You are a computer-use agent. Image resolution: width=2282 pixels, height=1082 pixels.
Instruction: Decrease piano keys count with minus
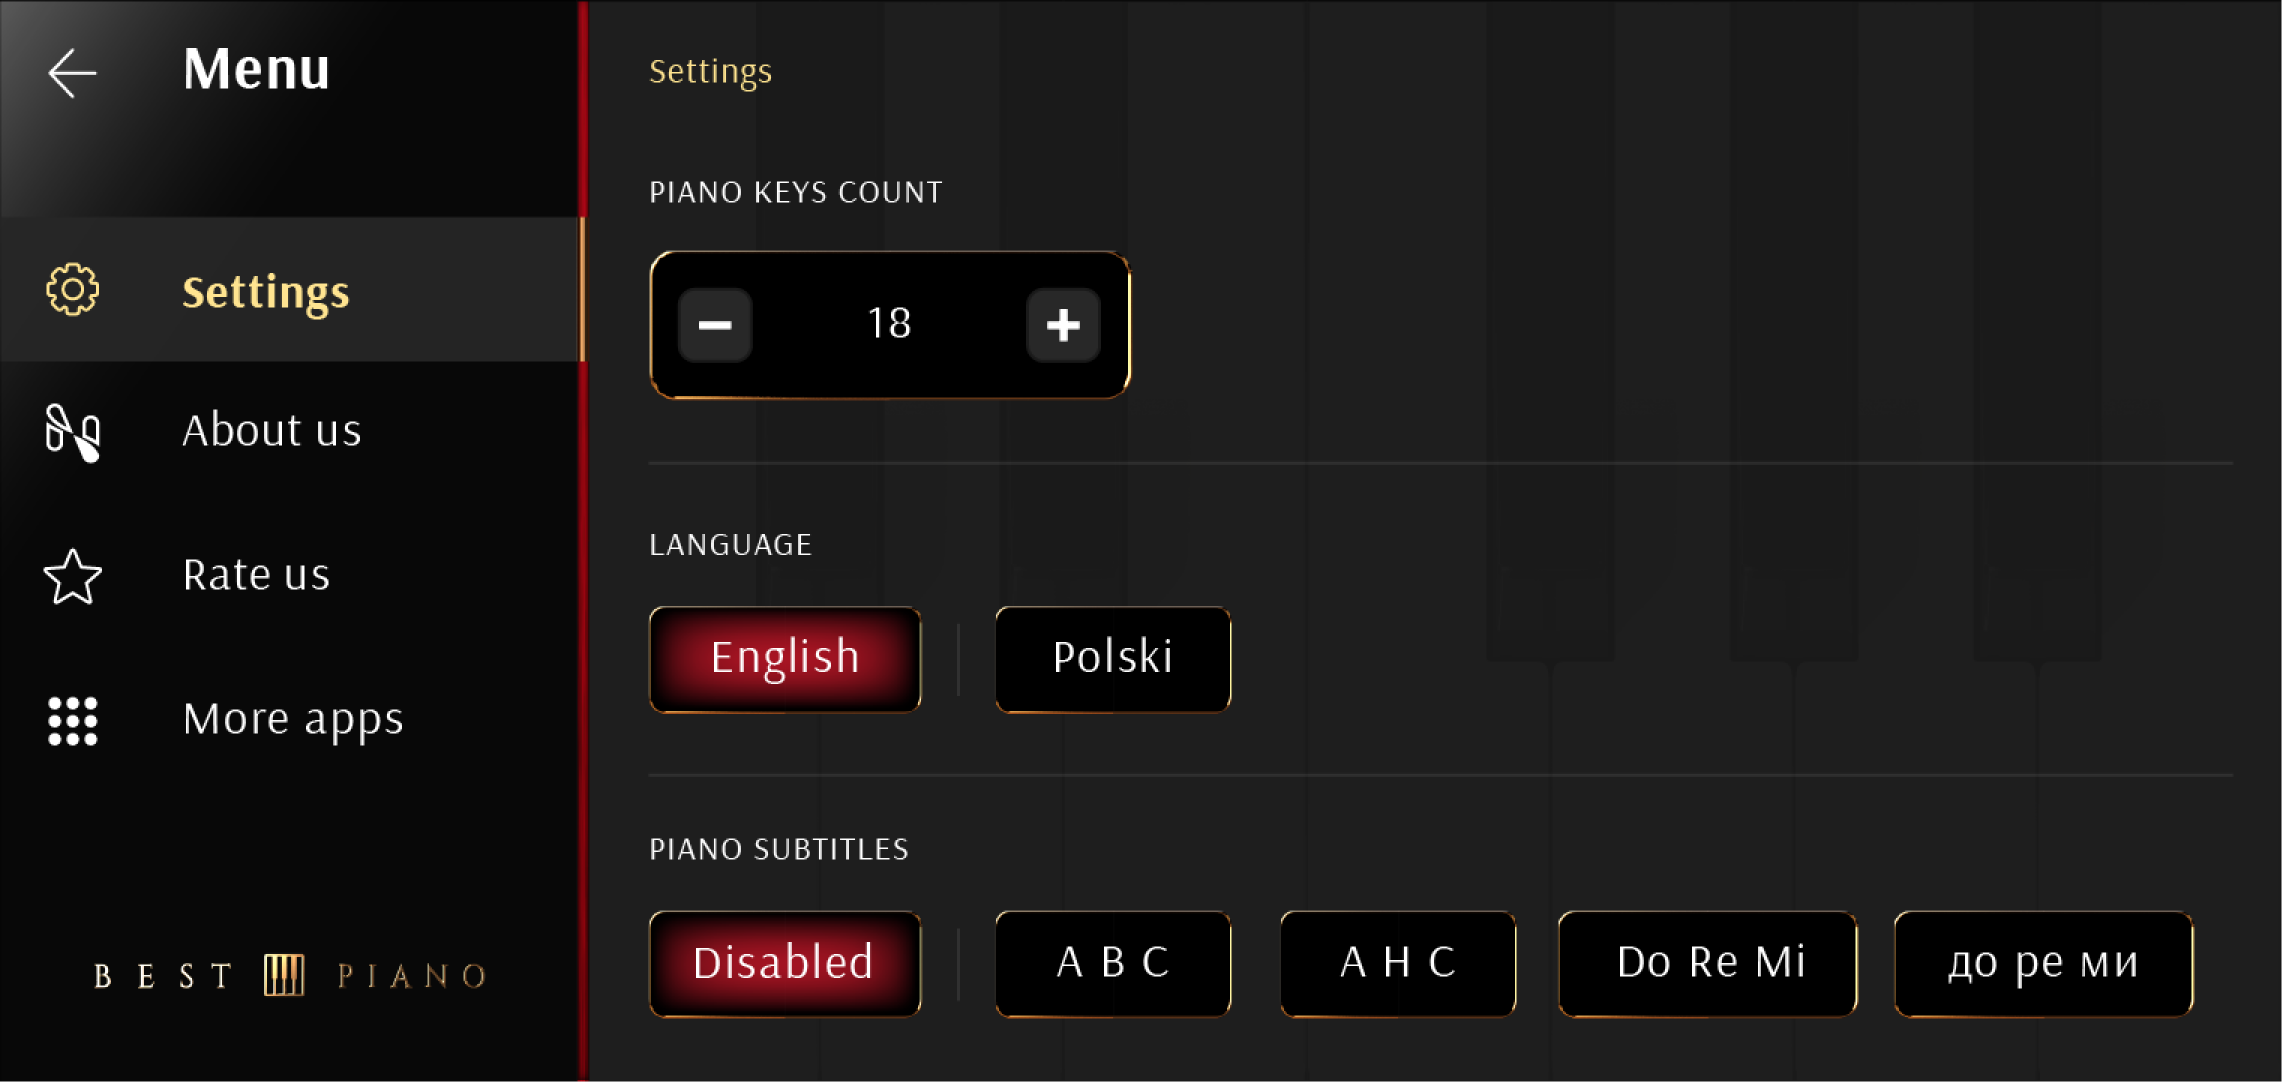(x=715, y=325)
